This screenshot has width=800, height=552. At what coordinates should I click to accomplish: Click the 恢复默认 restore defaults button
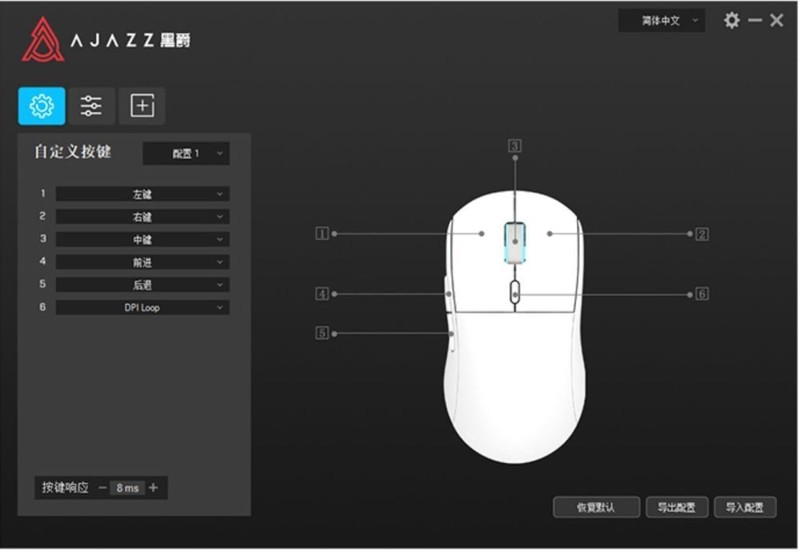pos(596,508)
